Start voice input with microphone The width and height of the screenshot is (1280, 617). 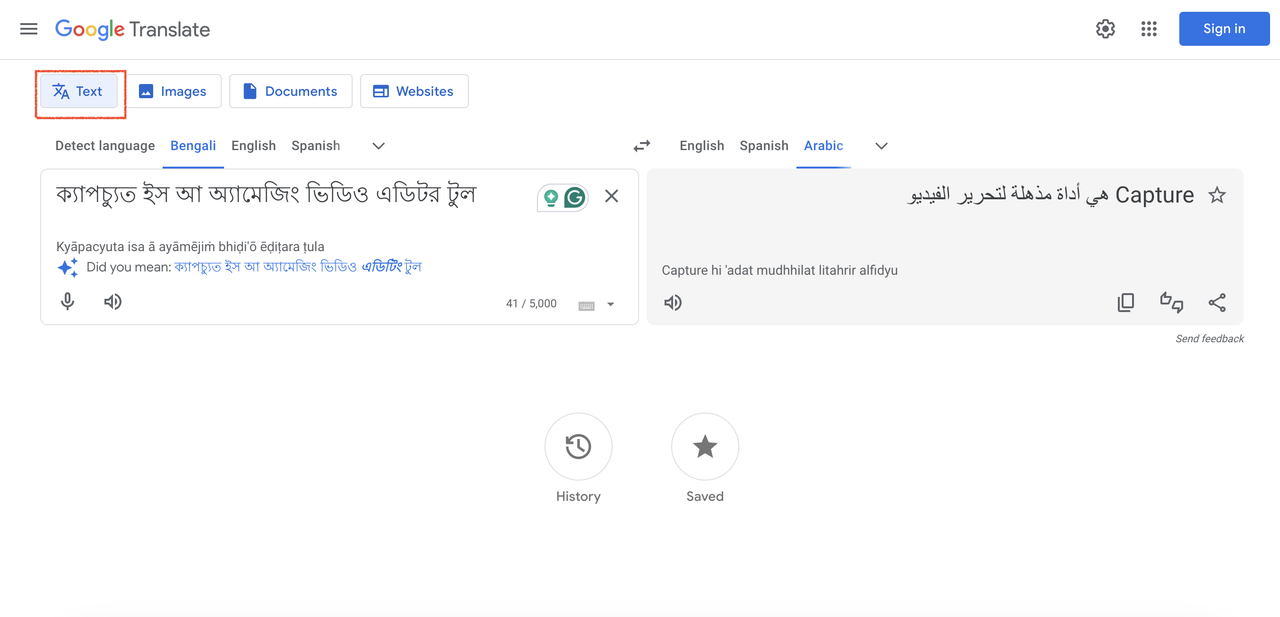pyautogui.click(x=68, y=302)
